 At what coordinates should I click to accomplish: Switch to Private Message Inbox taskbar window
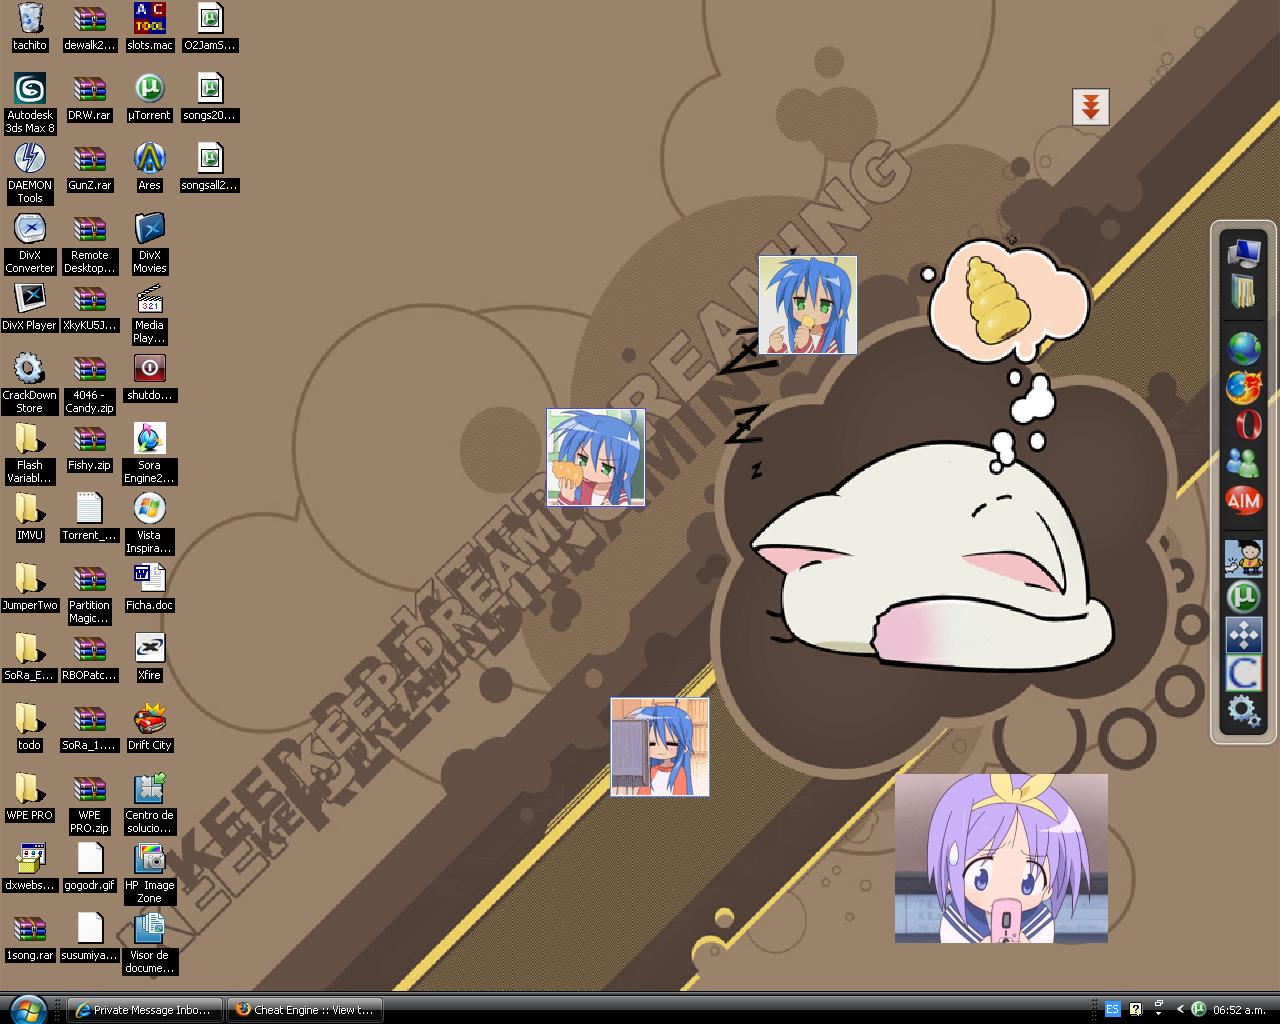click(145, 1010)
